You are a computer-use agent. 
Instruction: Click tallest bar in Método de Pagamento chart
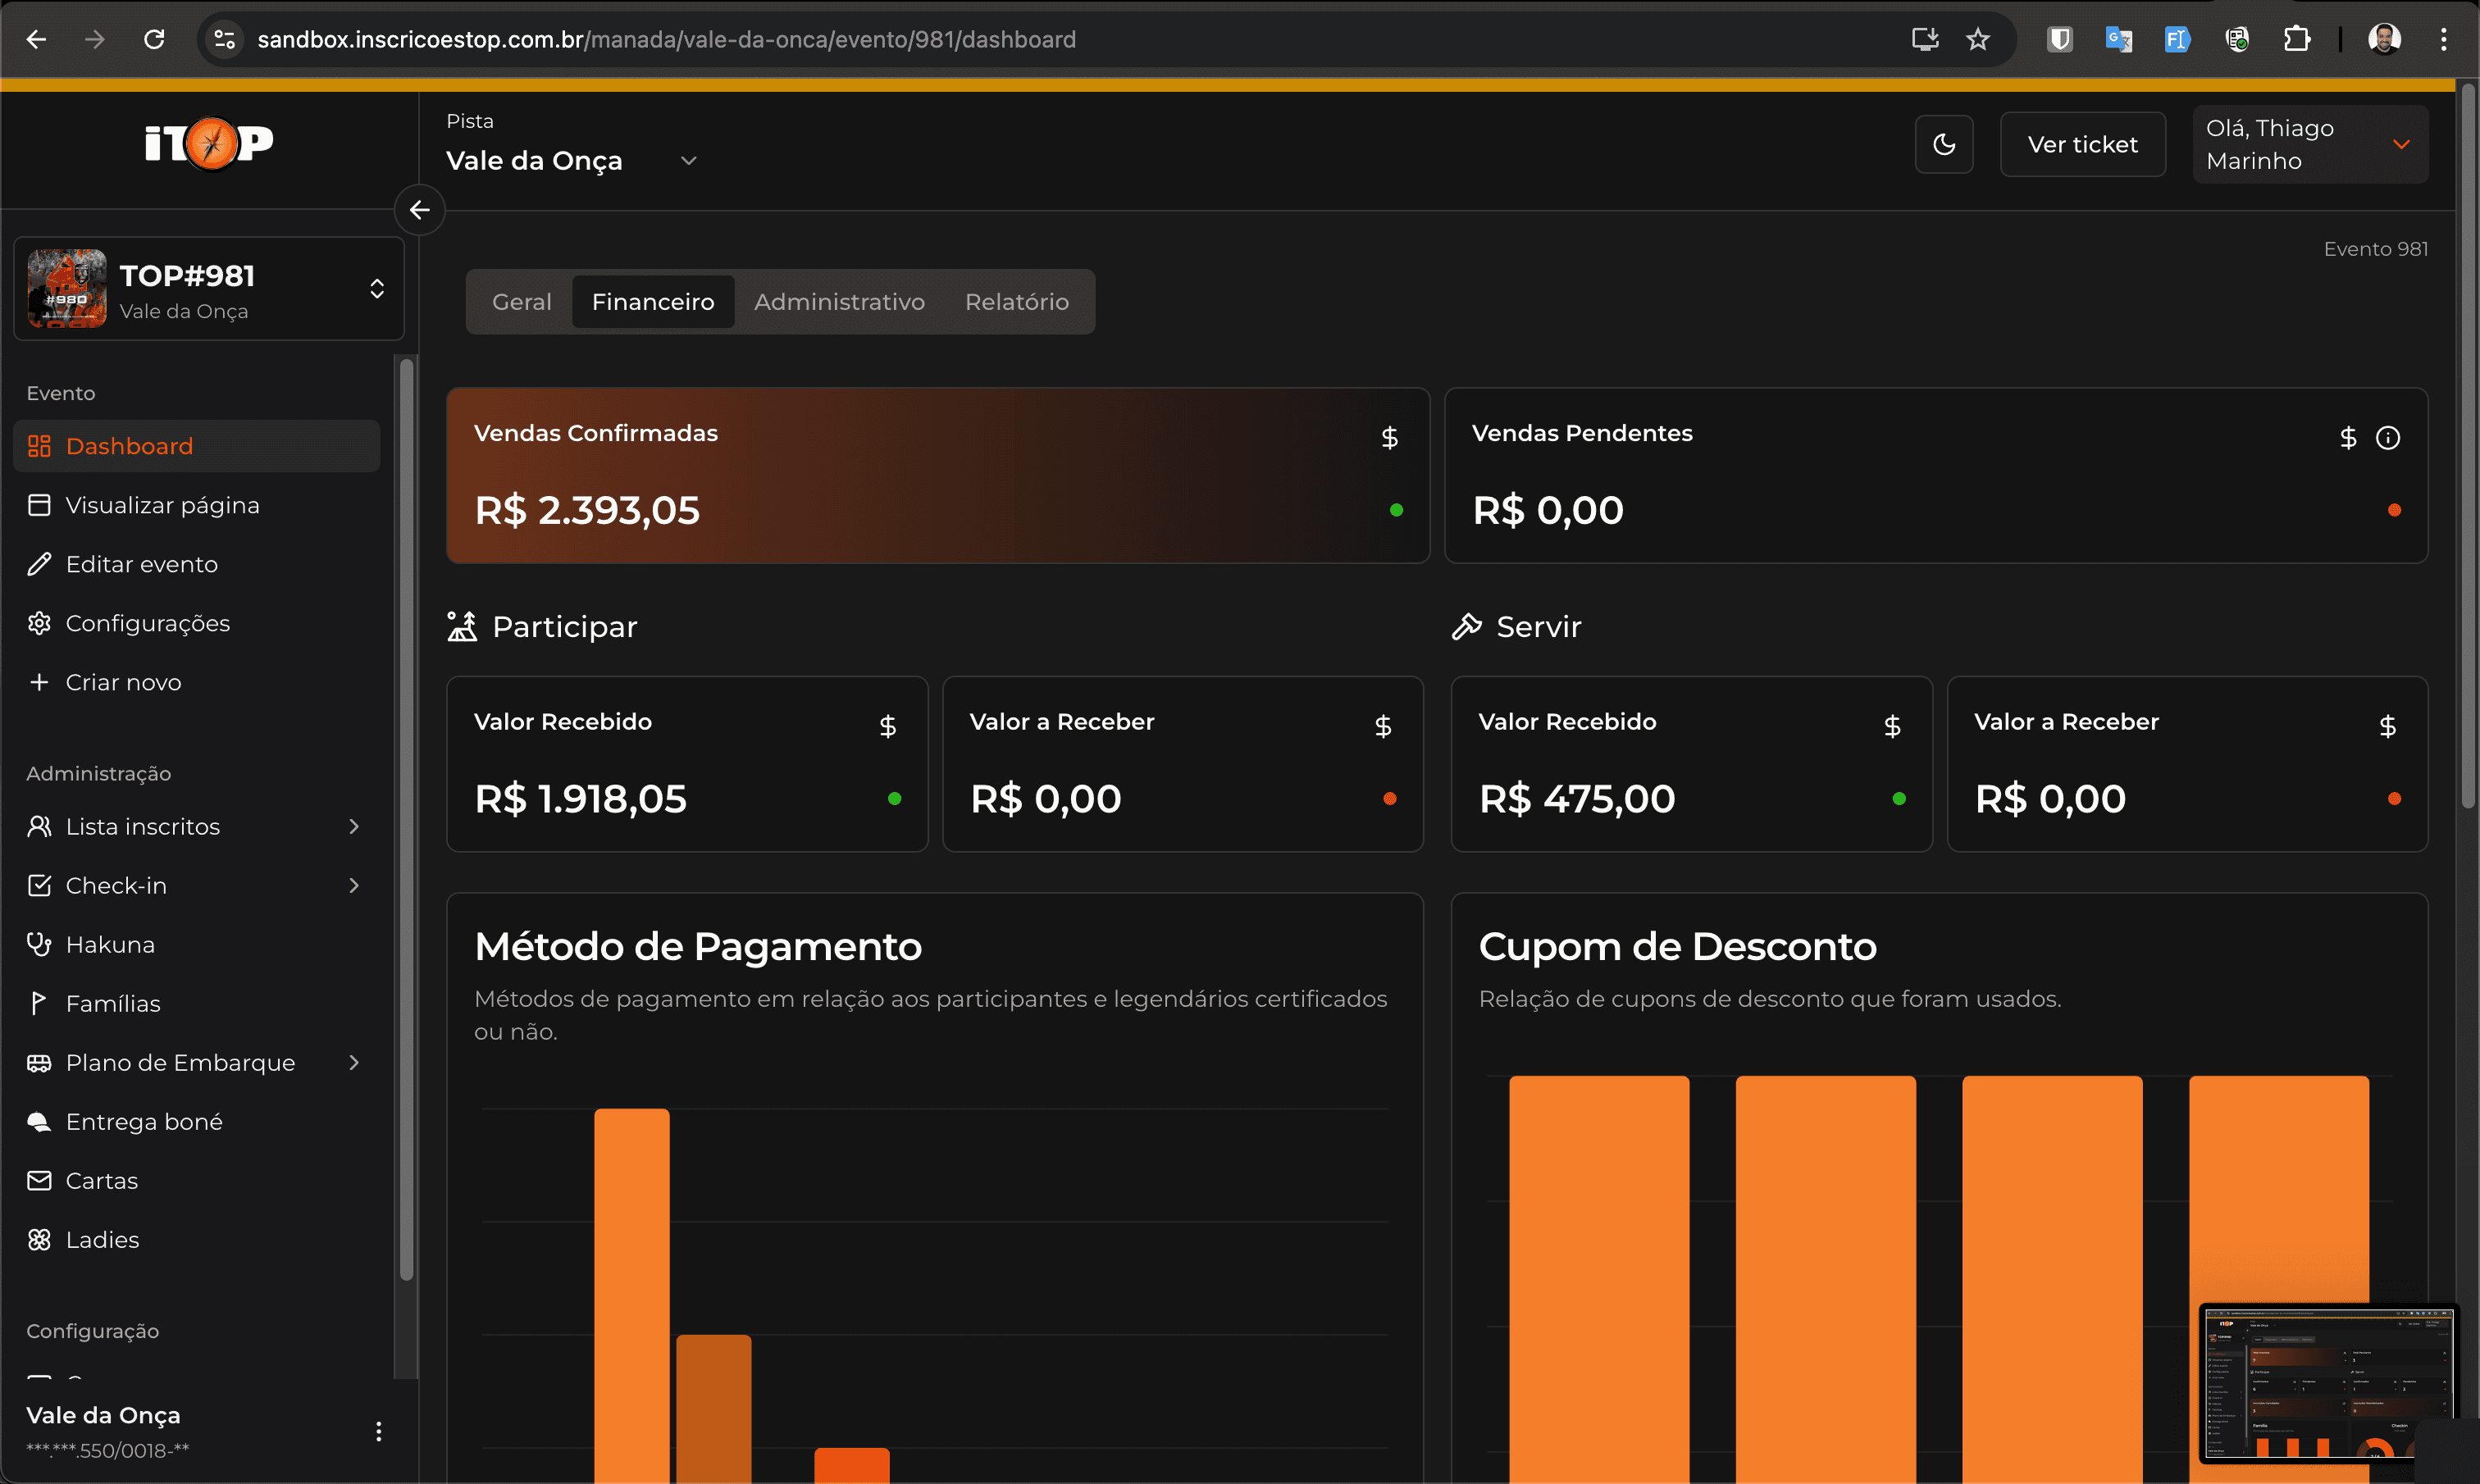coord(632,1295)
